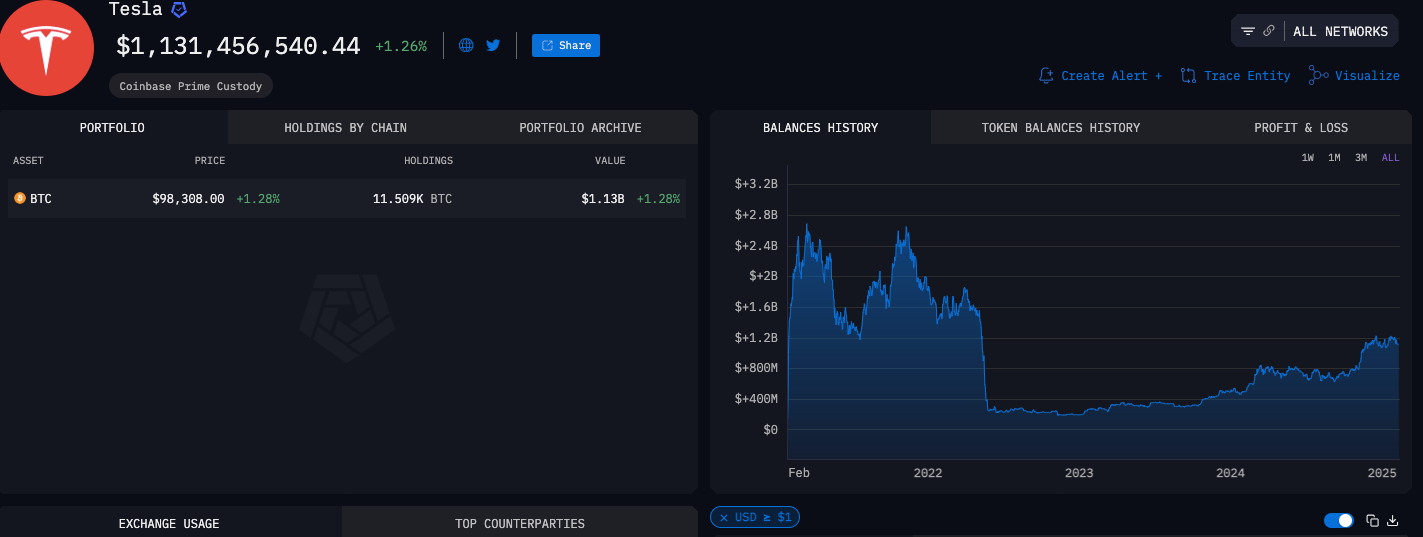
Task: Set chart range to 1W
Action: point(1308,158)
